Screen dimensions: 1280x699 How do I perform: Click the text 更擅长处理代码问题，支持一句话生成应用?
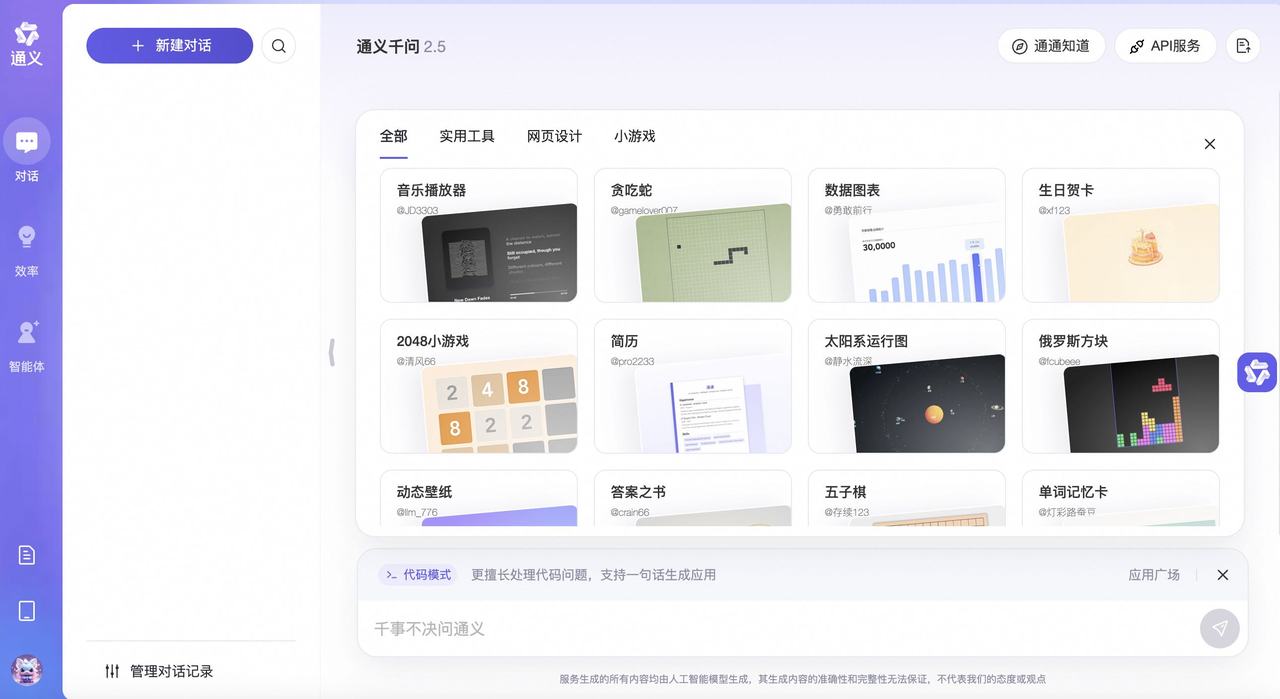[593, 575]
